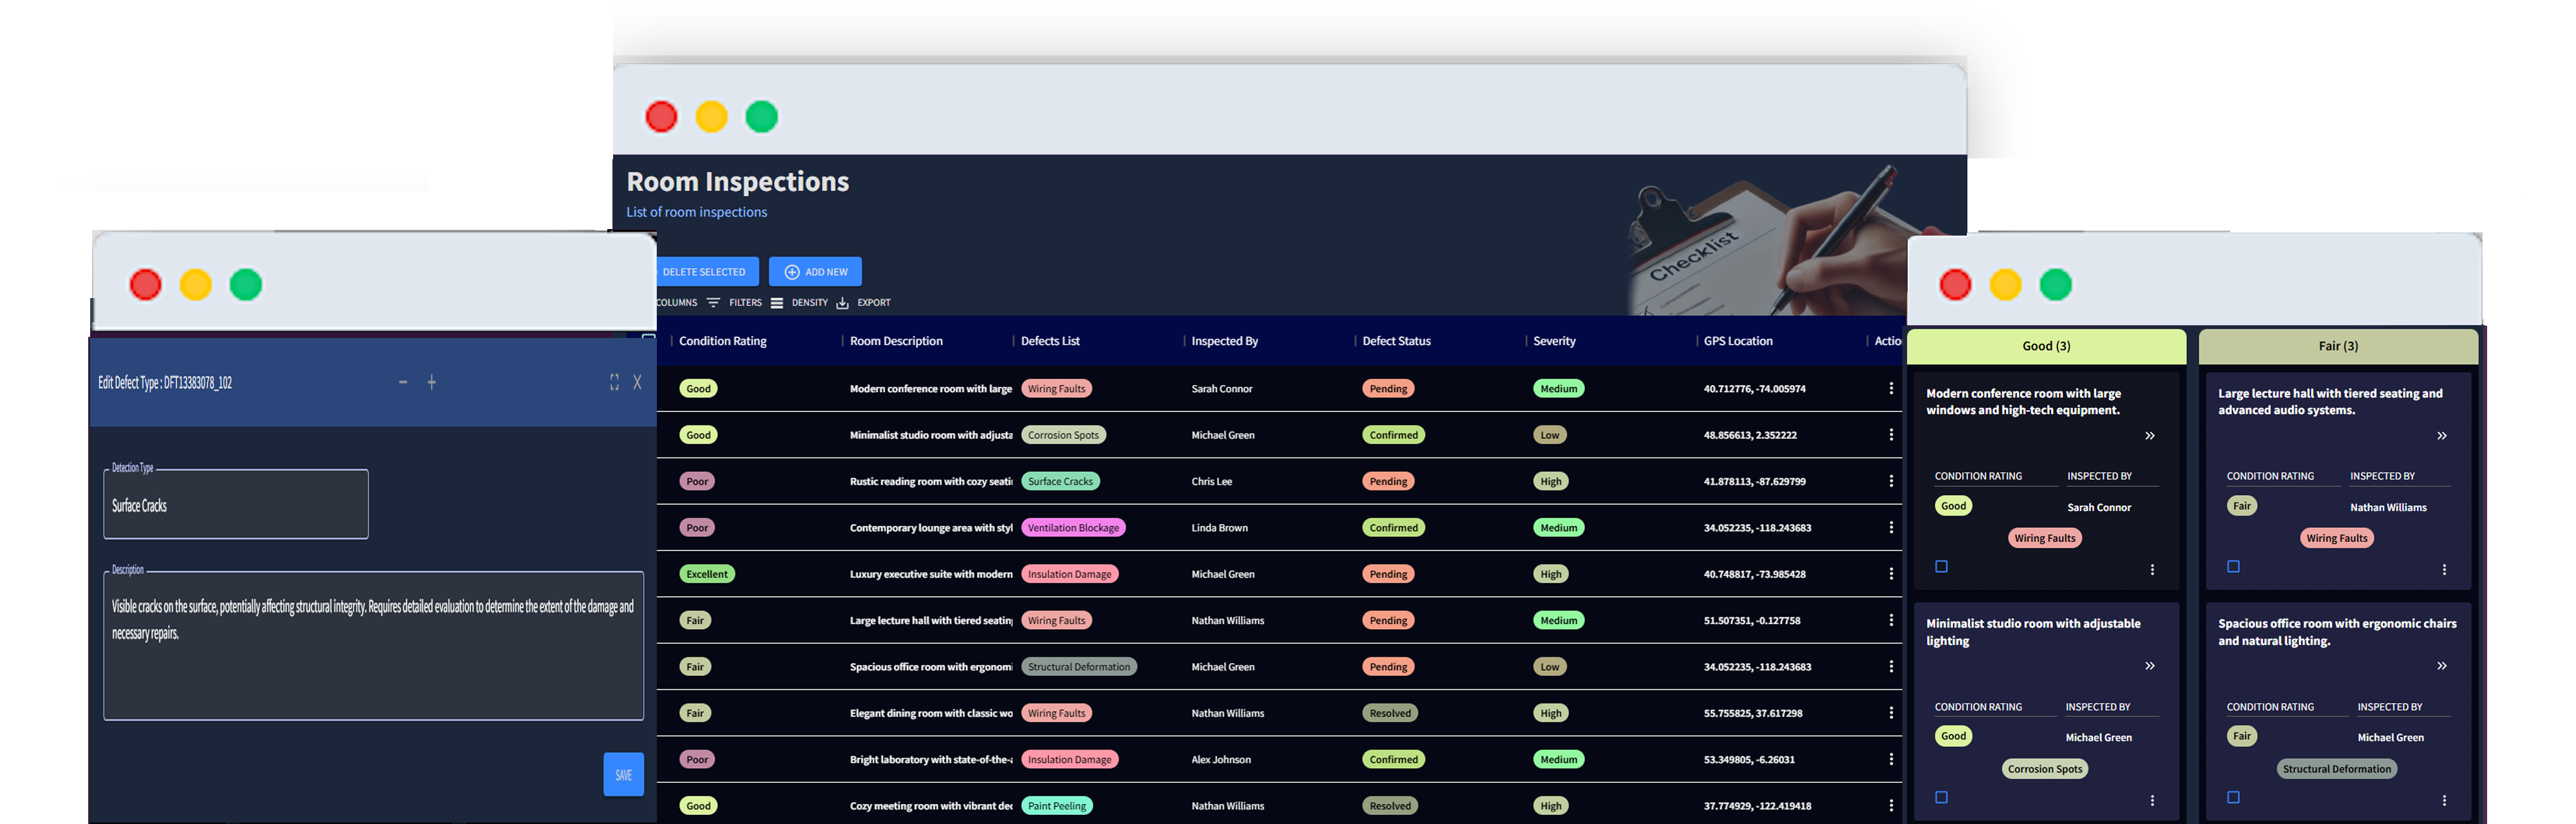The height and width of the screenshot is (824, 2576).
Task: Open kebab menu on Sarah Connor's row
Action: (x=1891, y=388)
